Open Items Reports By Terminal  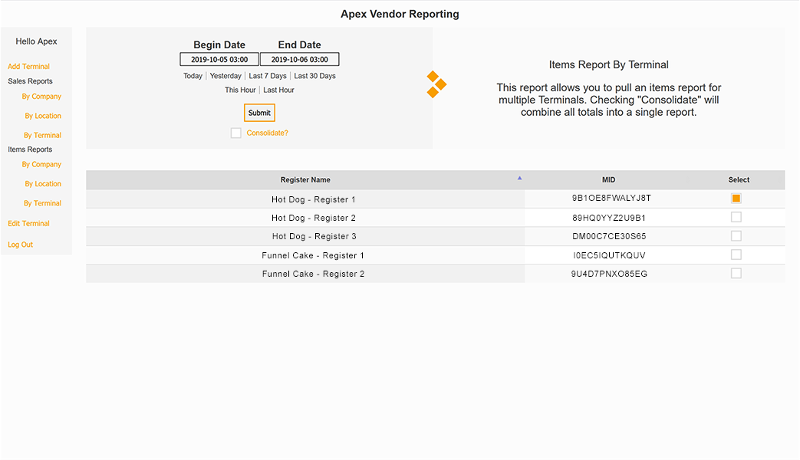[42, 203]
